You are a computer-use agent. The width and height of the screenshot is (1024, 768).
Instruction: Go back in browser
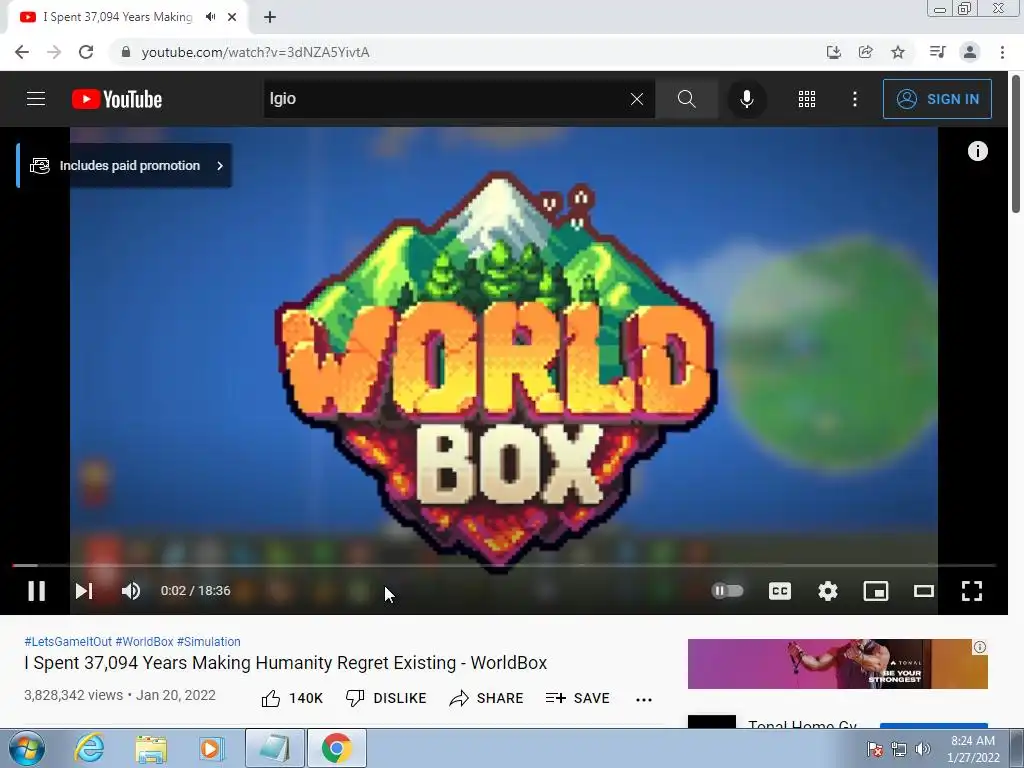(x=22, y=52)
